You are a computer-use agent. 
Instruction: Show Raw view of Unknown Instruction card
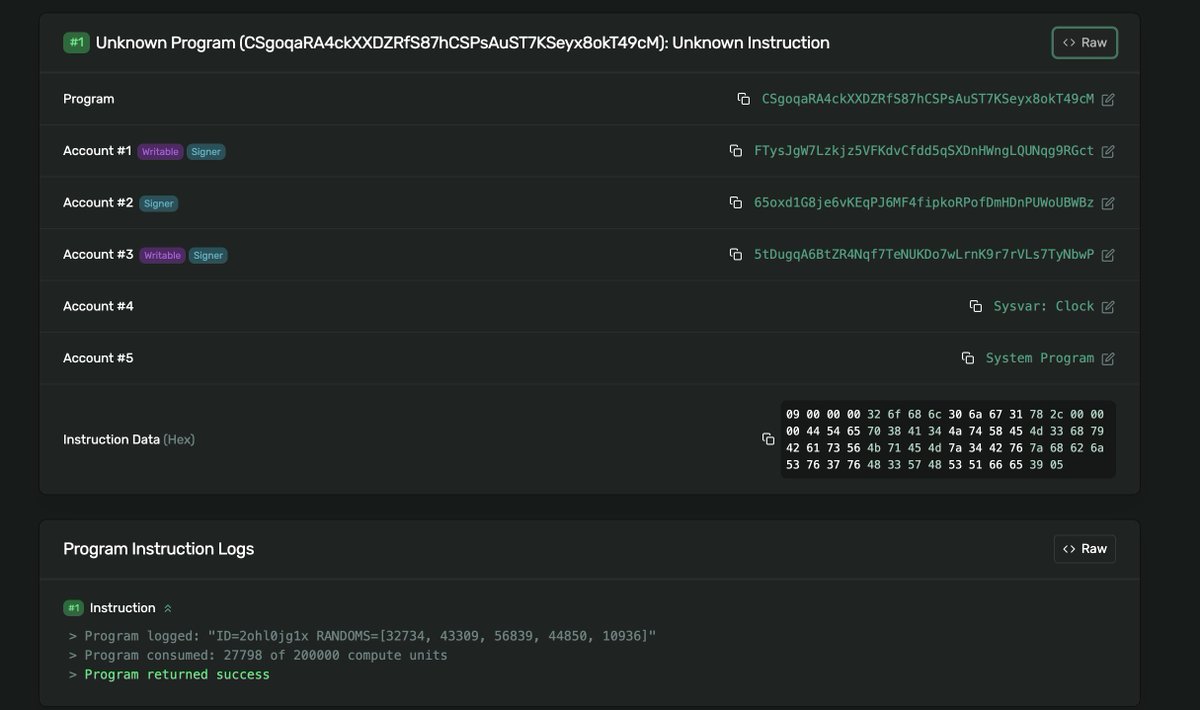coord(1085,43)
